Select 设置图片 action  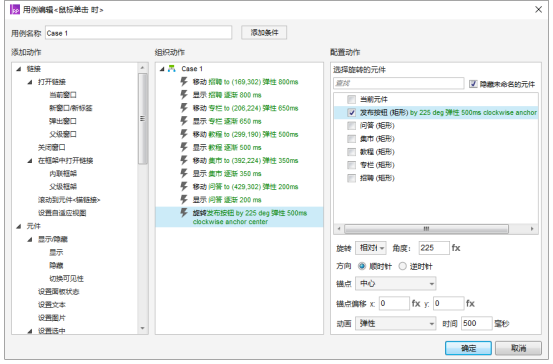(51, 317)
